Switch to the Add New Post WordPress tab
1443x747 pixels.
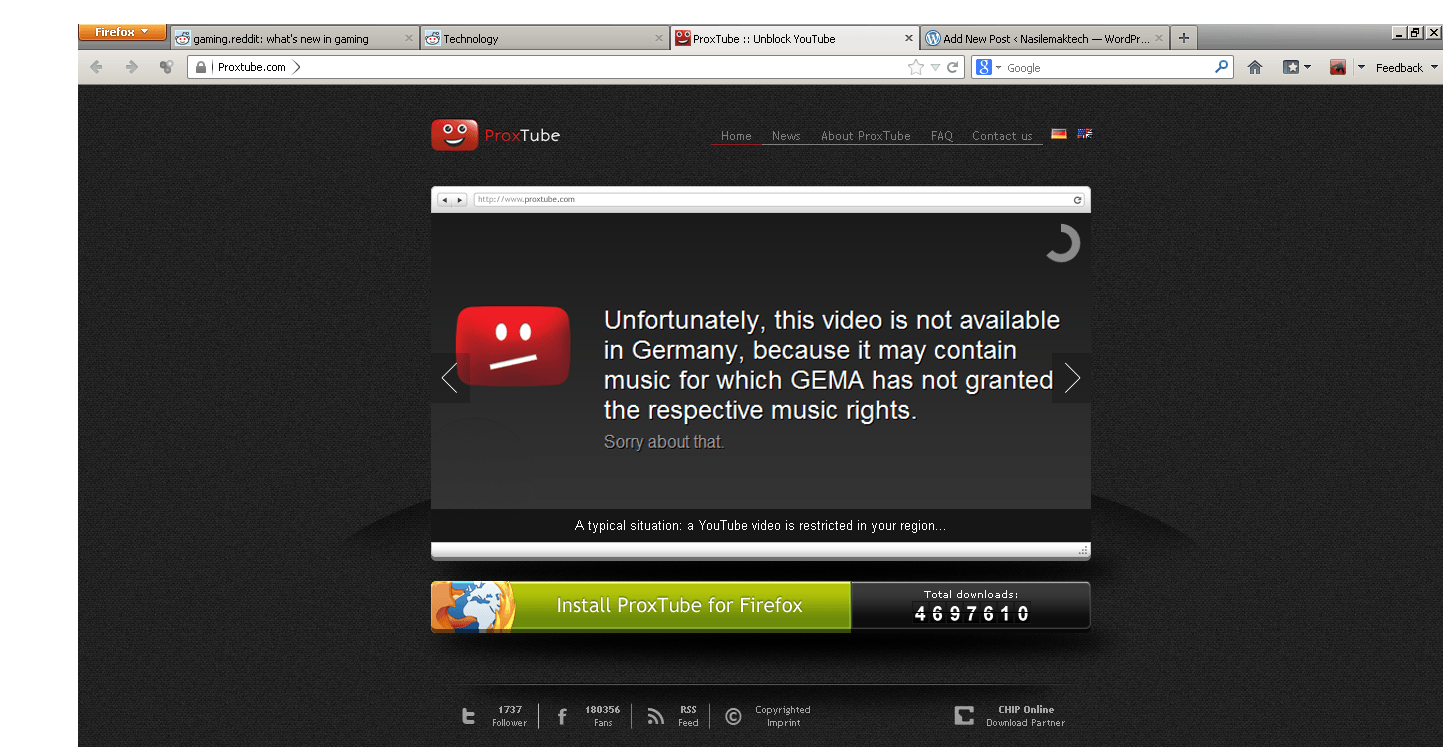point(1045,38)
